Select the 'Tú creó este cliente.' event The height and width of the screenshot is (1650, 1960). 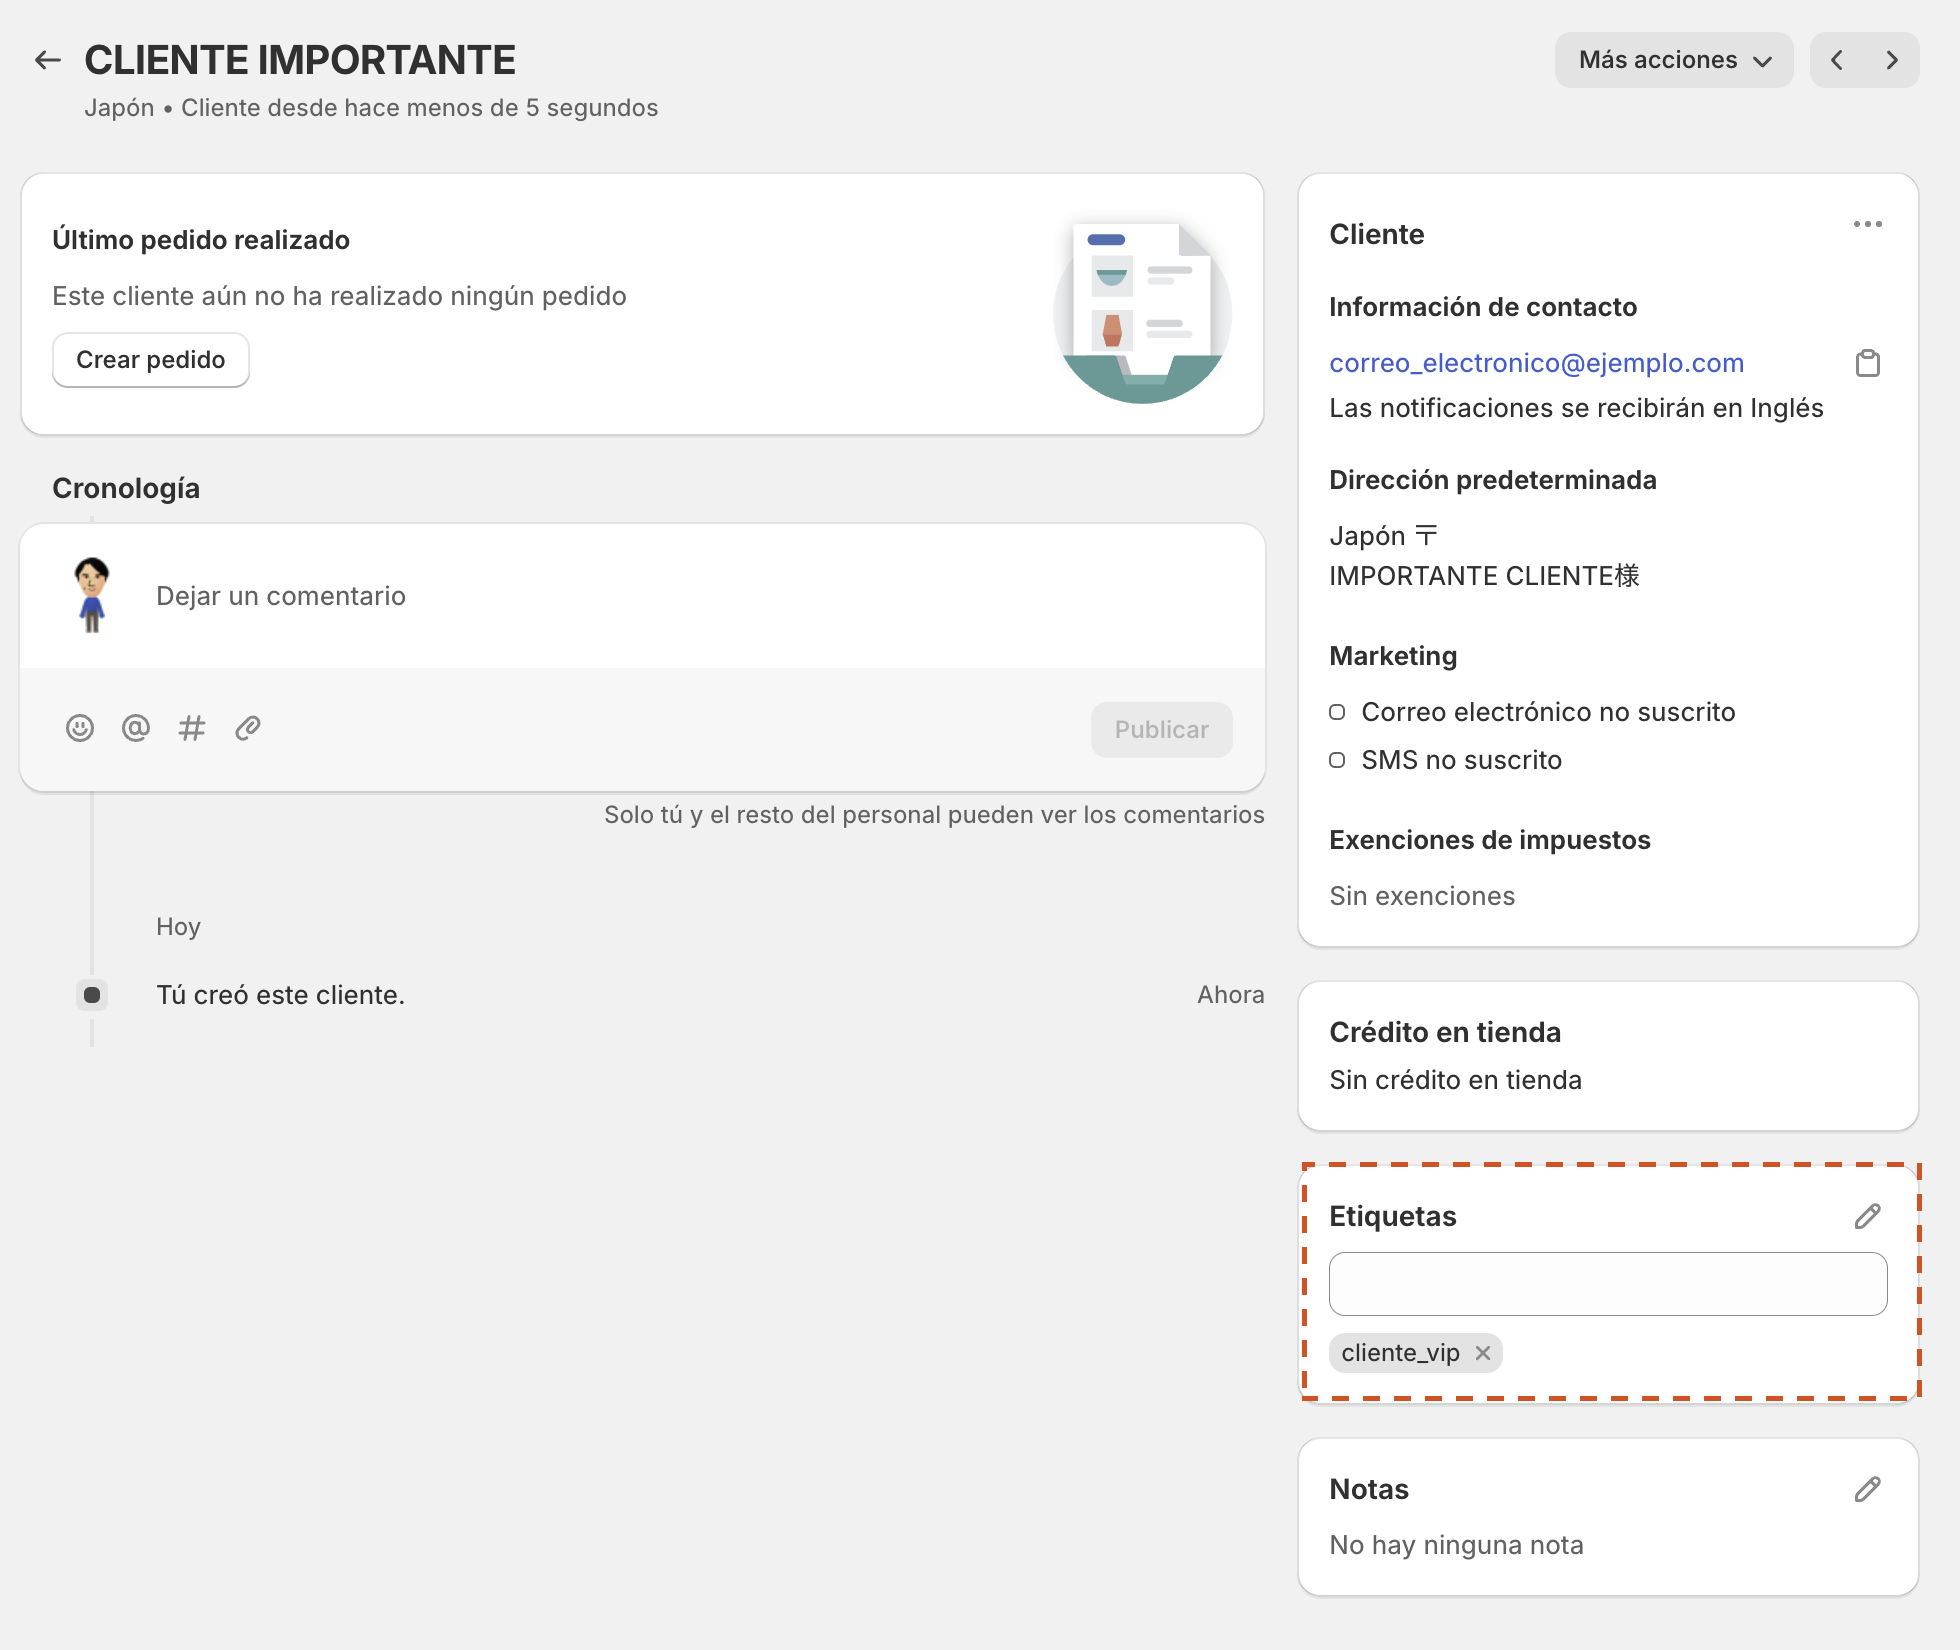coord(280,995)
